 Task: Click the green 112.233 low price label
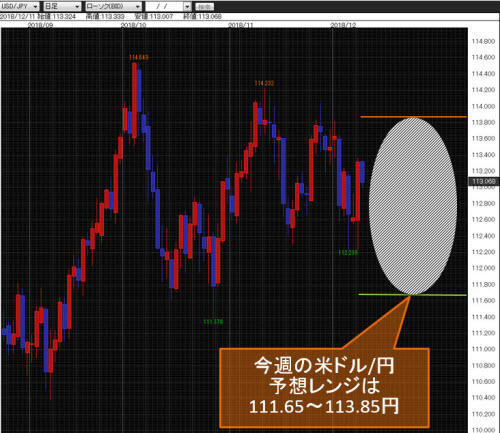[348, 253]
